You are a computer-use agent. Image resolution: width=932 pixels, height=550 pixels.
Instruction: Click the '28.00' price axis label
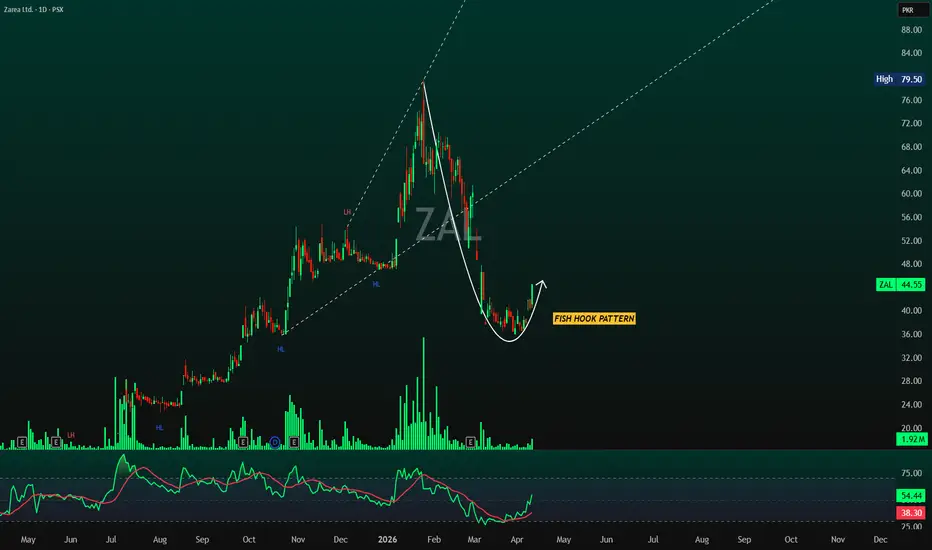[x=911, y=381]
